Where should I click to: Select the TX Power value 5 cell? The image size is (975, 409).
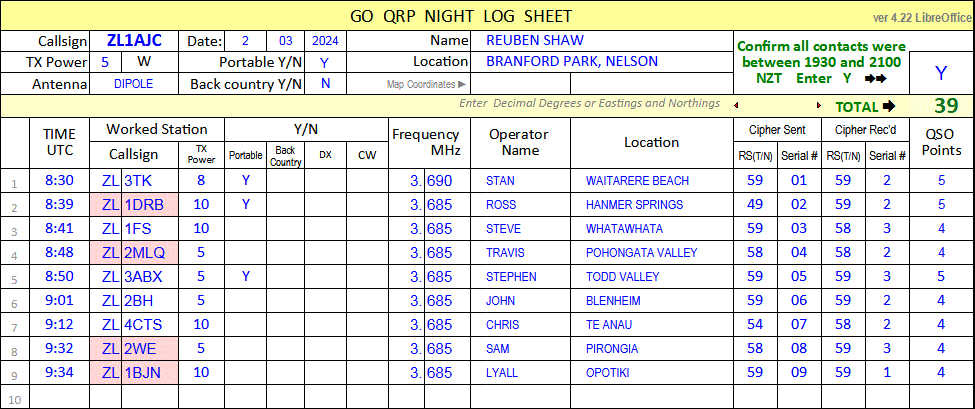tap(105, 62)
